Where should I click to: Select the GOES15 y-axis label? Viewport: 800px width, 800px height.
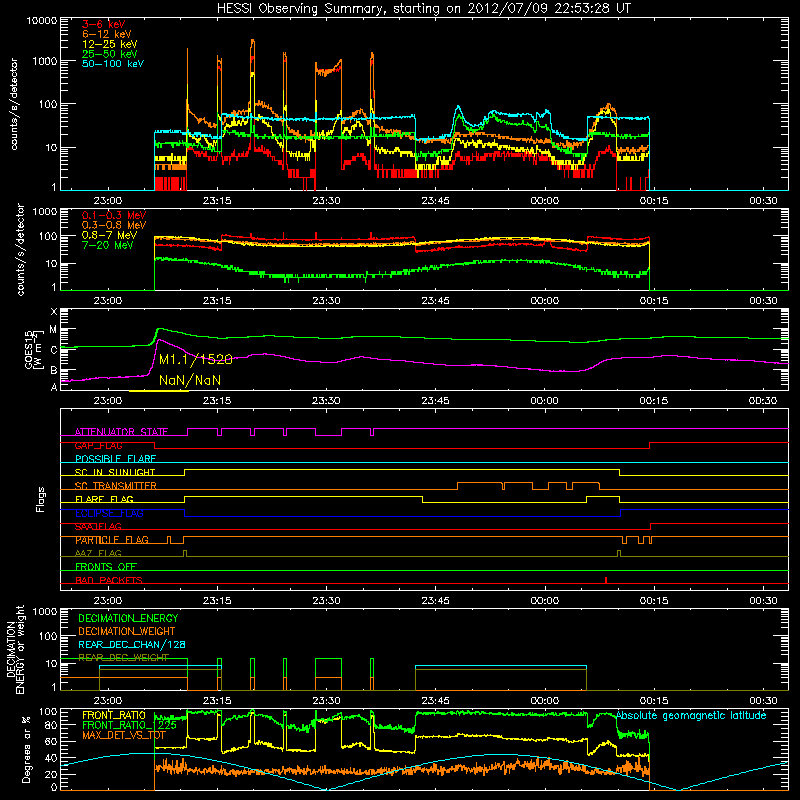pyautogui.click(x=34, y=349)
